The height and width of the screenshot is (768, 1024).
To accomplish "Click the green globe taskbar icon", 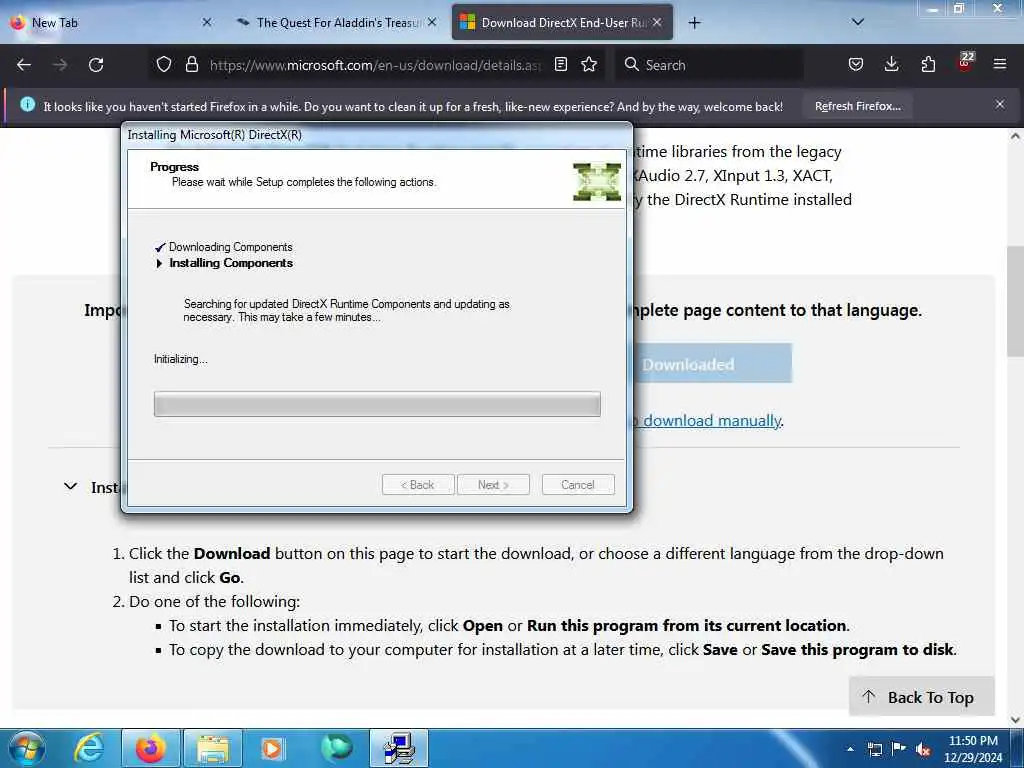I will coord(336,748).
